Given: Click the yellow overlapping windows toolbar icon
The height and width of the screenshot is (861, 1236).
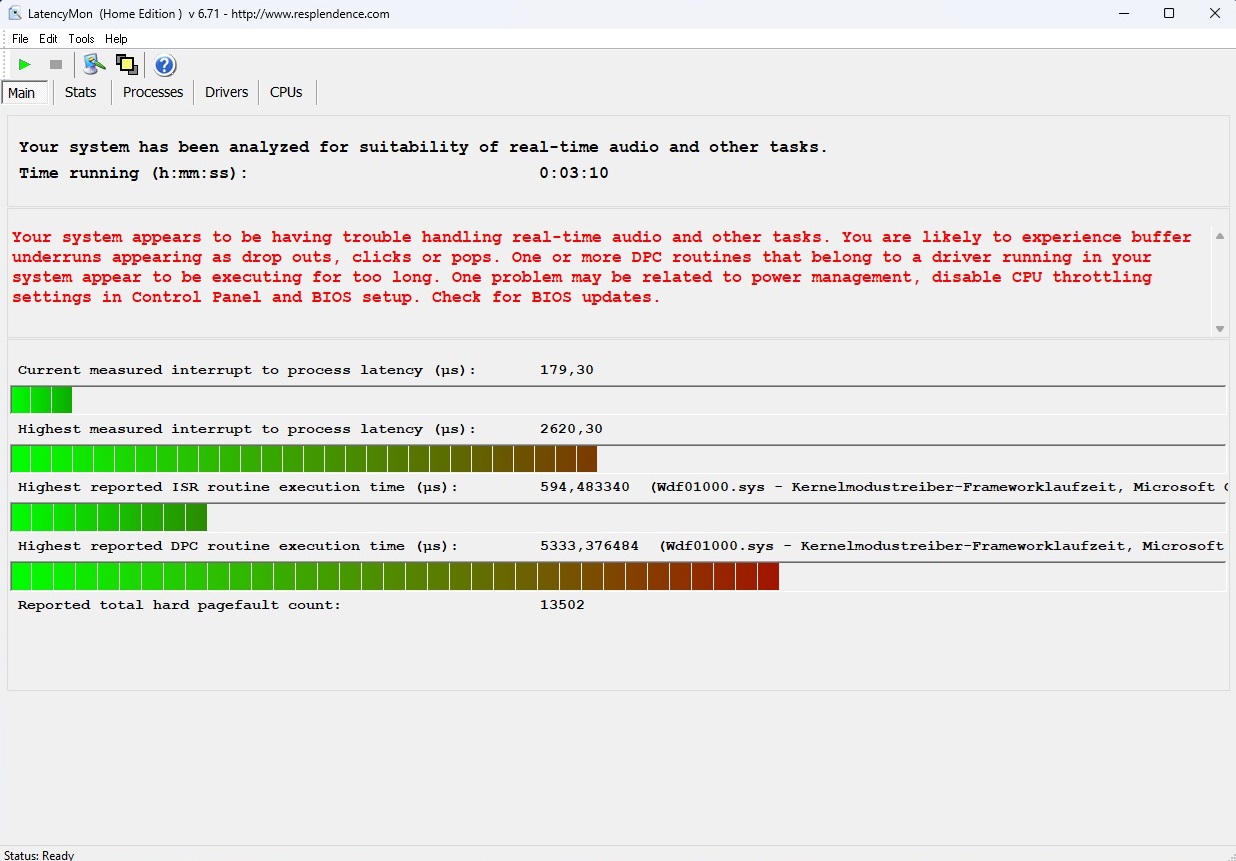Looking at the screenshot, I should pos(126,65).
